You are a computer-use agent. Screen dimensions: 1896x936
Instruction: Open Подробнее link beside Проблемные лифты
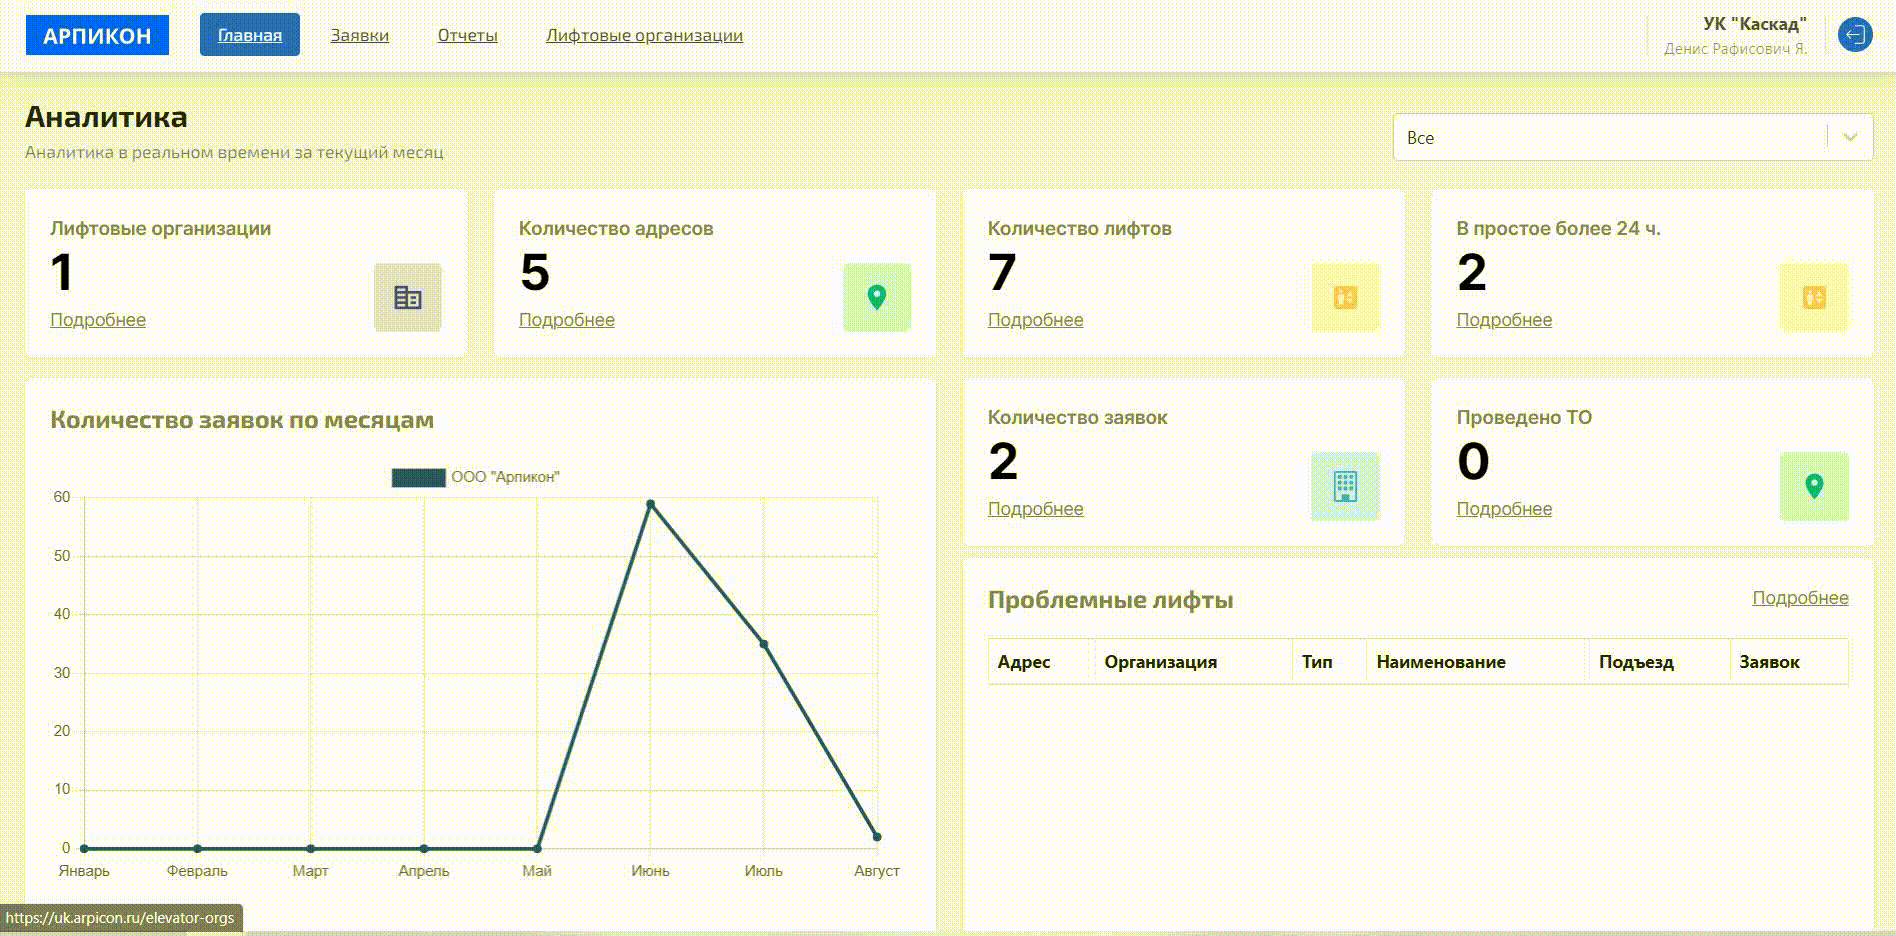pyautogui.click(x=1800, y=598)
